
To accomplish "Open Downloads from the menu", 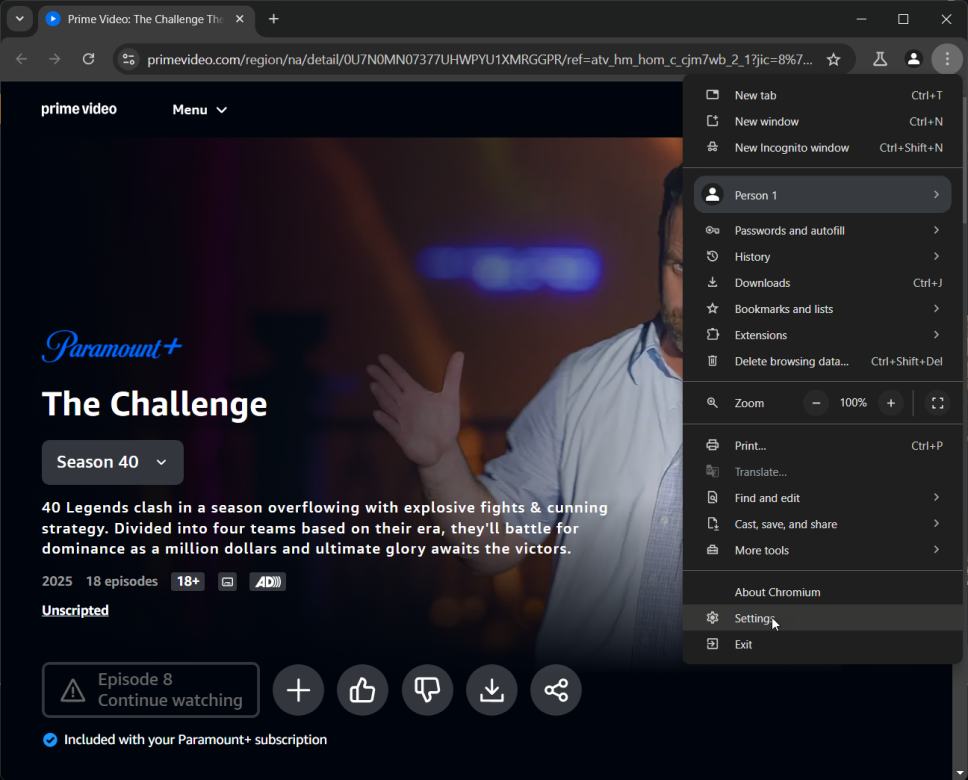I will 822,283.
